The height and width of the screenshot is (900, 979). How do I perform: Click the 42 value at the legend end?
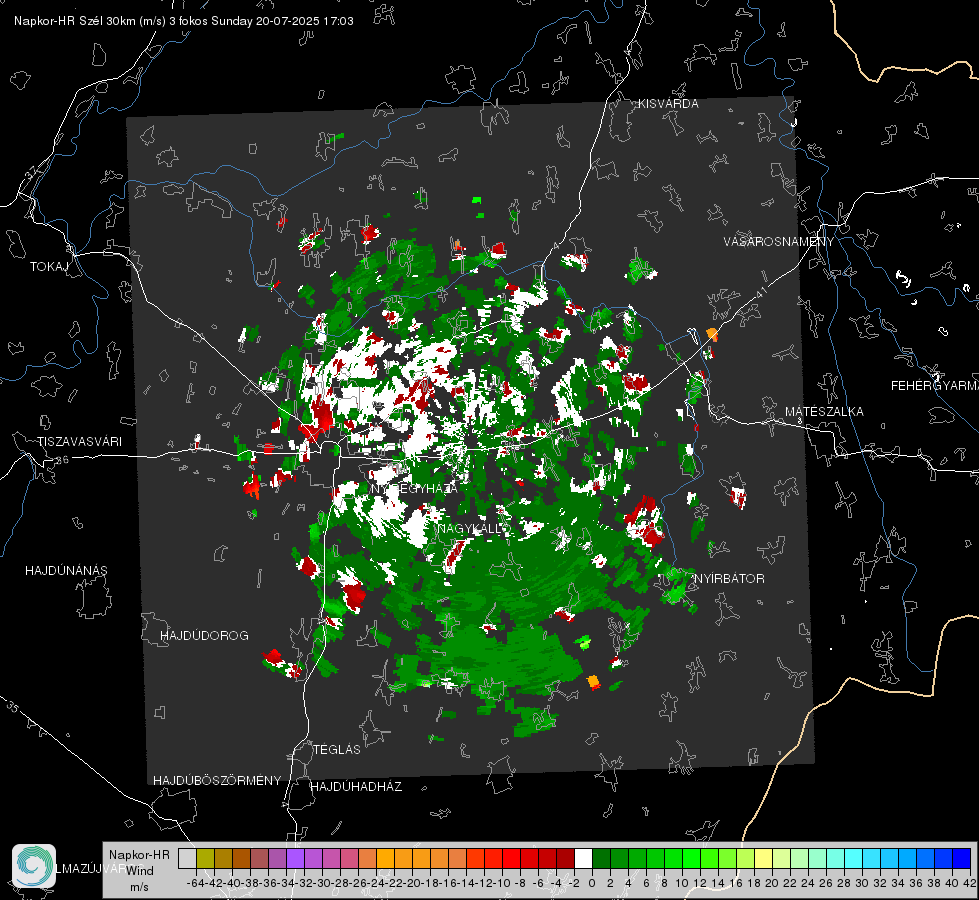tap(969, 883)
